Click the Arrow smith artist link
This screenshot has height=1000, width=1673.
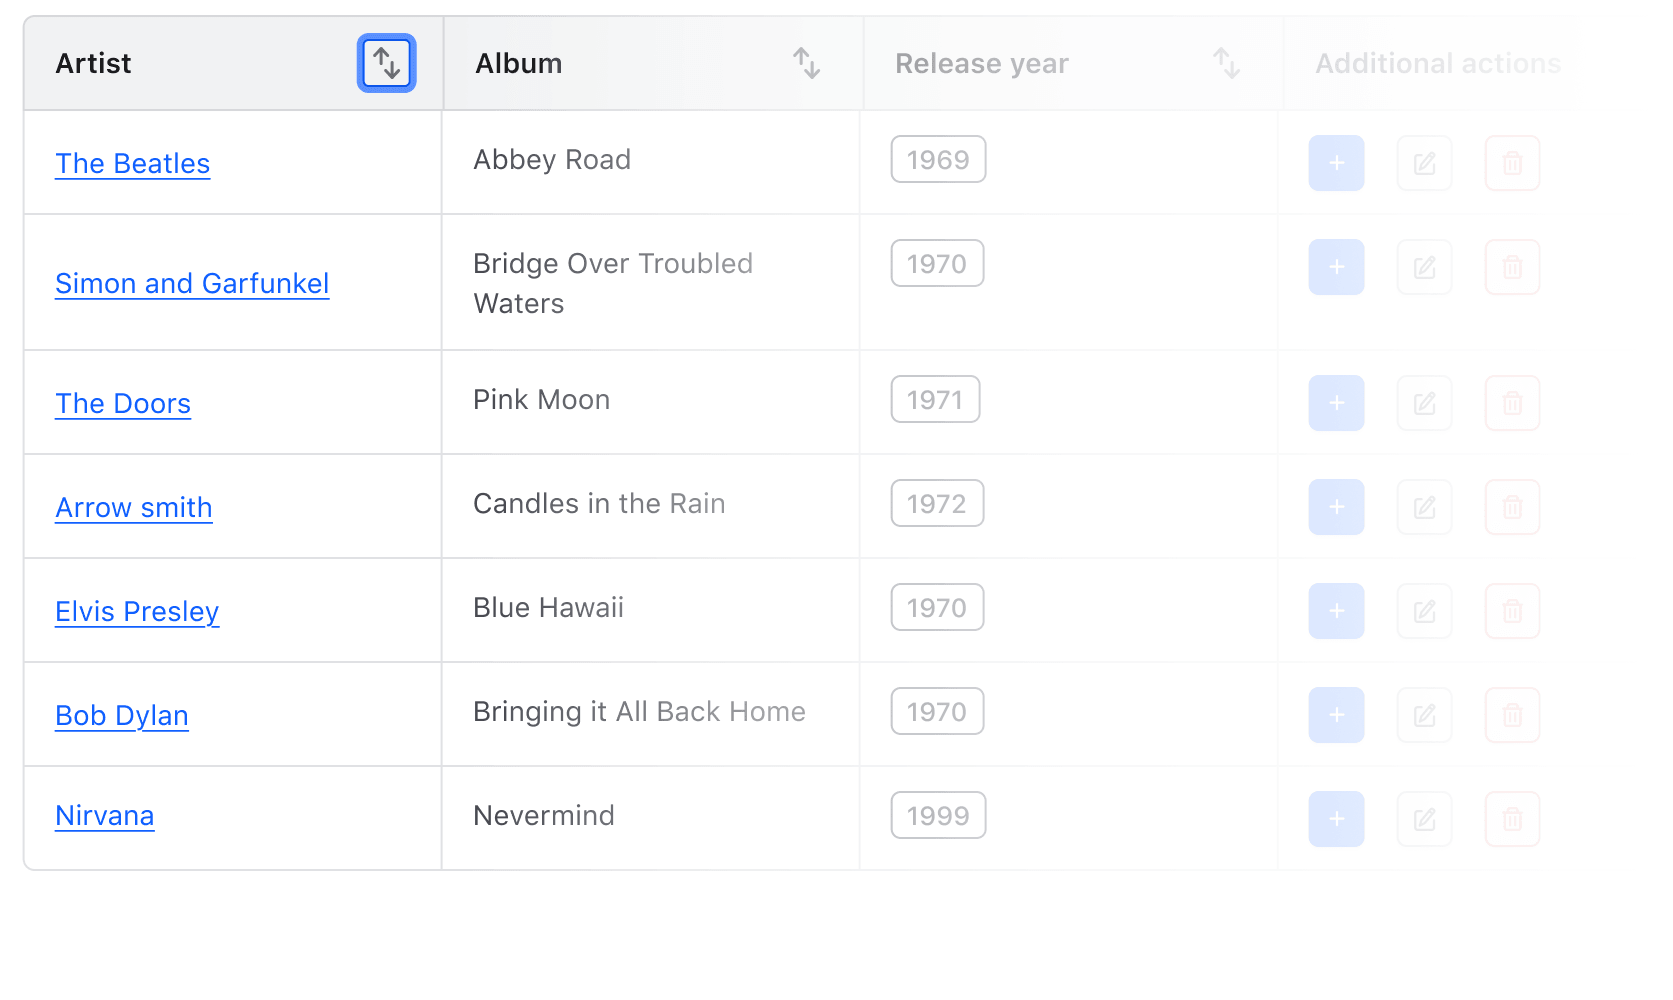[x=134, y=507]
